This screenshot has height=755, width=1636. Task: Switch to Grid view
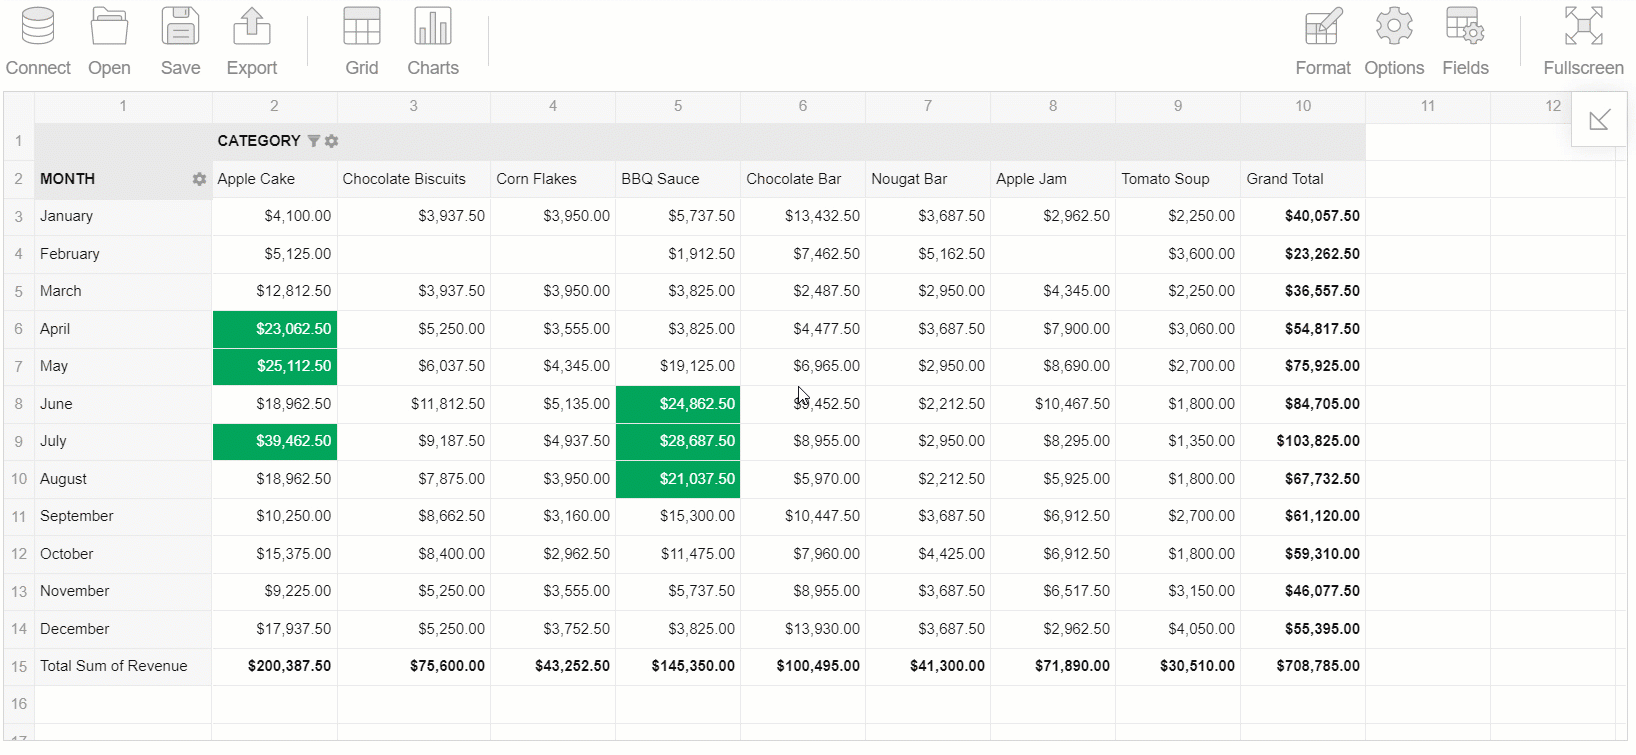pos(361,41)
